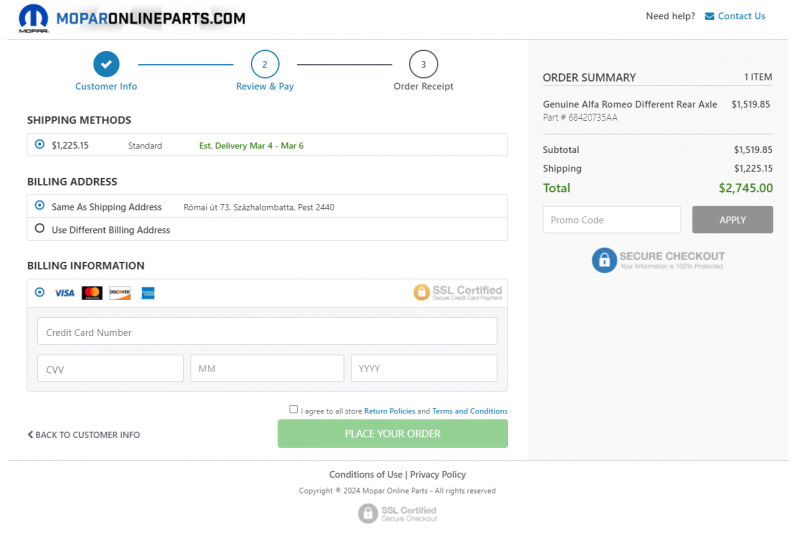Click the 1 ITEM count in Order Summary
This screenshot has width=800, height=535.
pyautogui.click(x=758, y=77)
